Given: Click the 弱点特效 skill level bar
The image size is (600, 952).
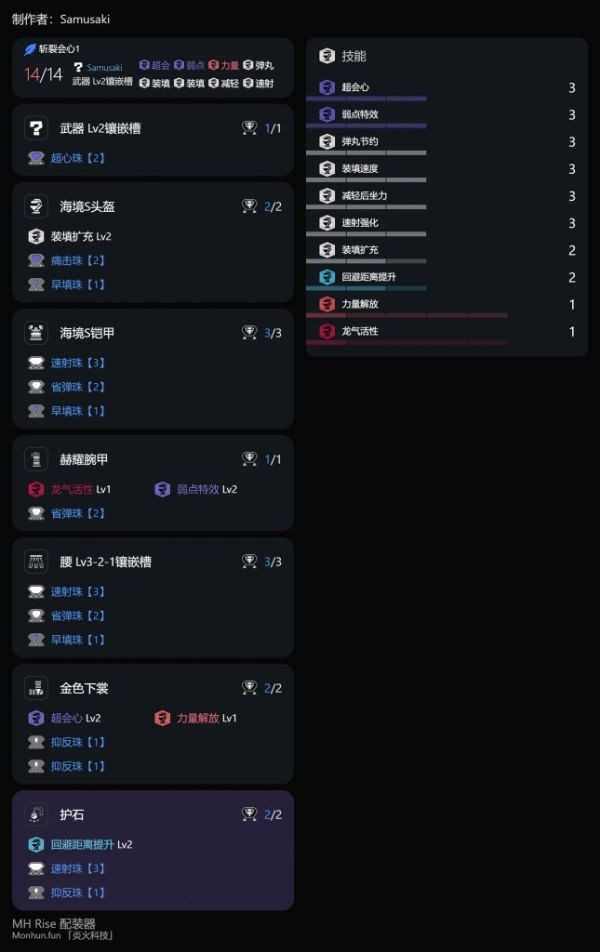Looking at the screenshot, I should [x=366, y=126].
